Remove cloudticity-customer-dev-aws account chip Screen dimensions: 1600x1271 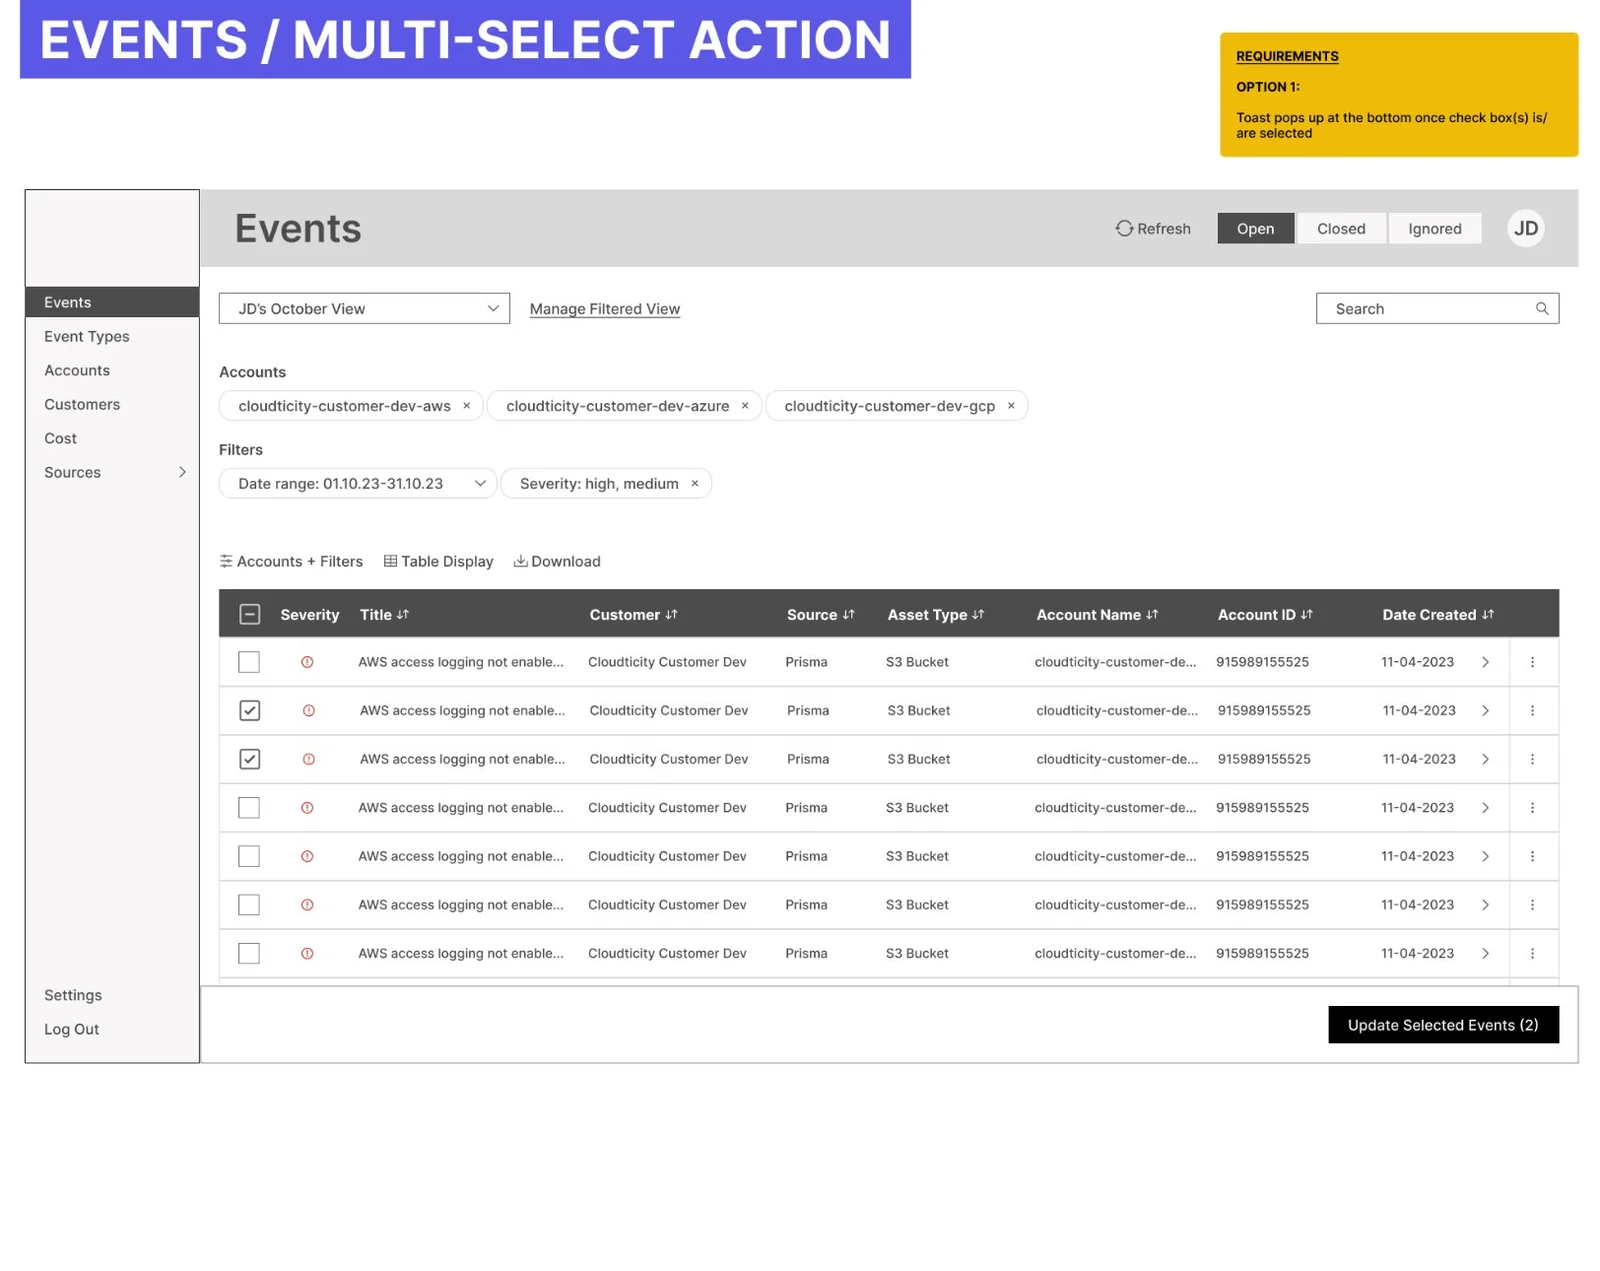point(466,406)
